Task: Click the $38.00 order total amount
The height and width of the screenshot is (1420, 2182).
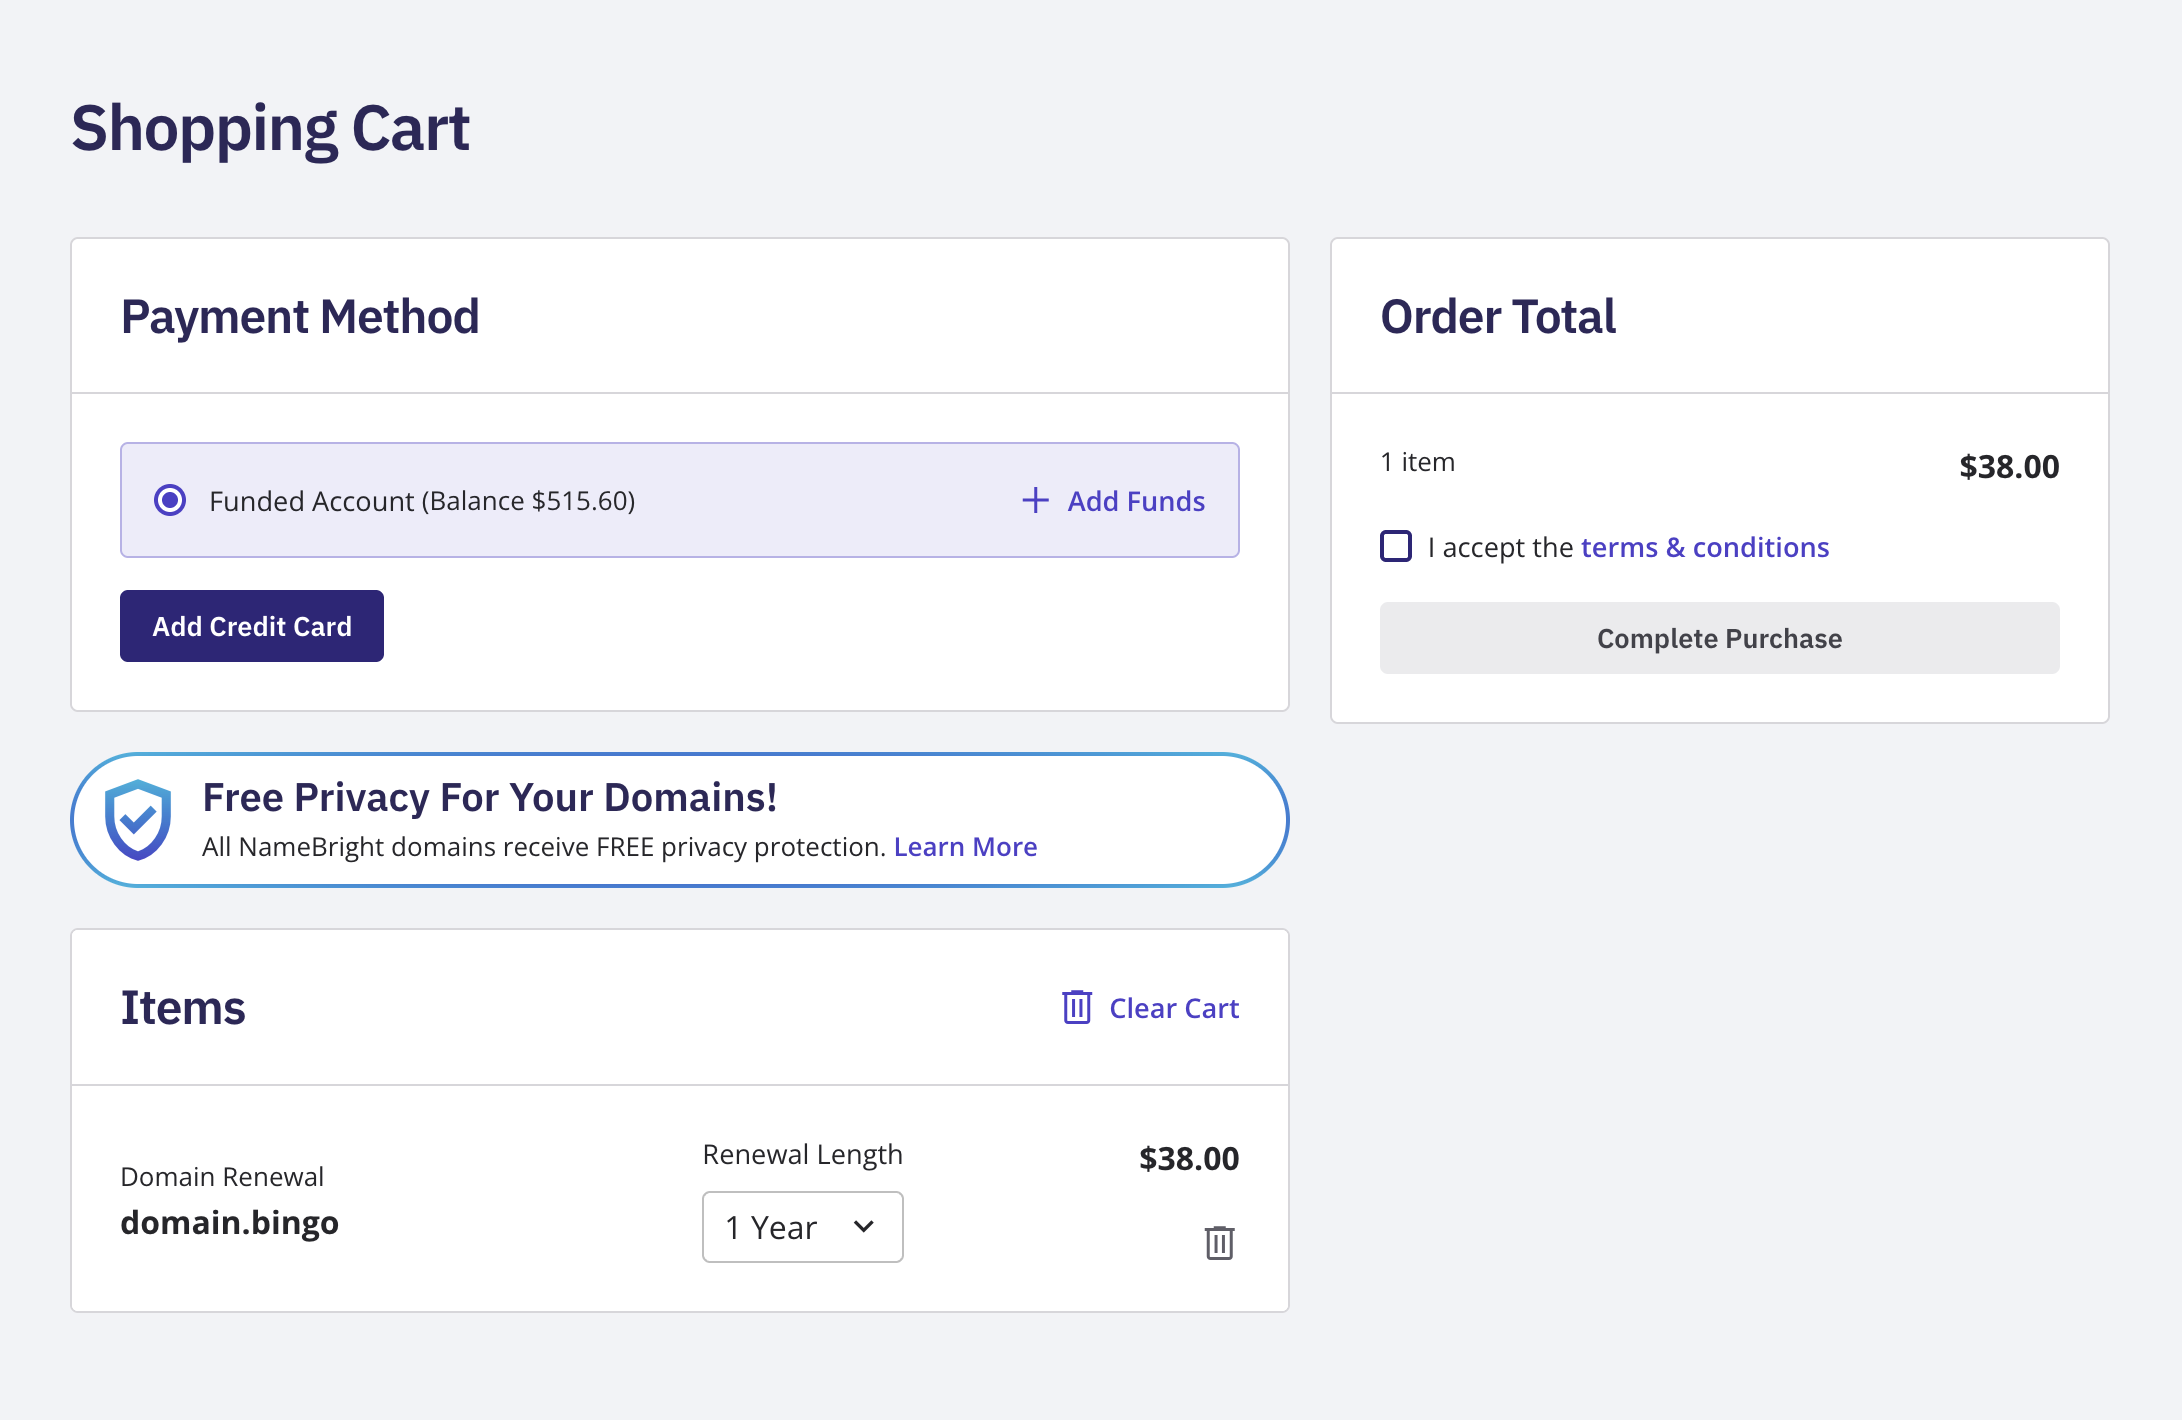Action: (x=2009, y=466)
